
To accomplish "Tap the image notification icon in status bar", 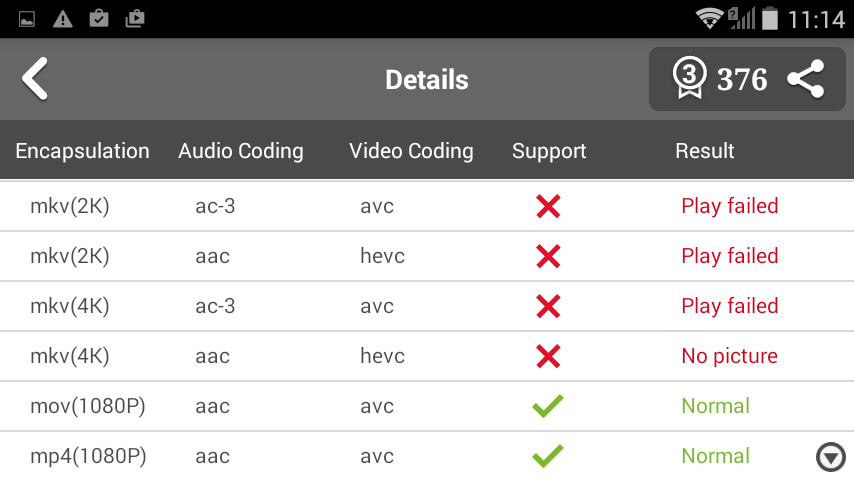I will point(27,20).
